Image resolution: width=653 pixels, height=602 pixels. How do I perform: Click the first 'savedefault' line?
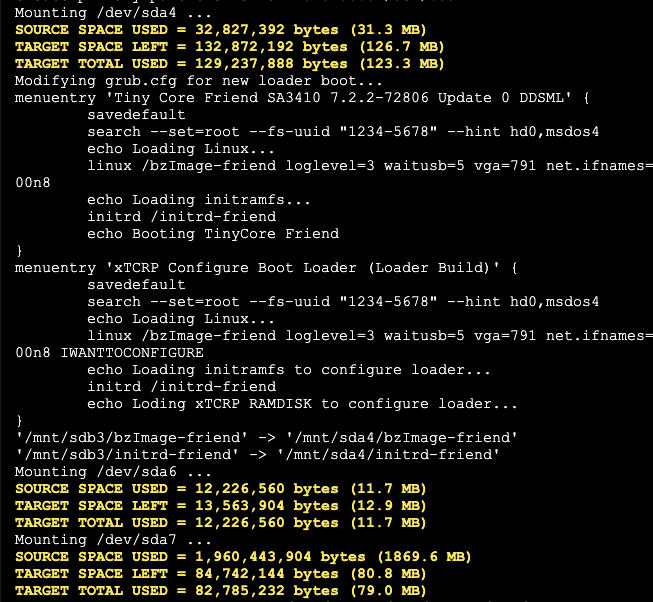tap(136, 115)
